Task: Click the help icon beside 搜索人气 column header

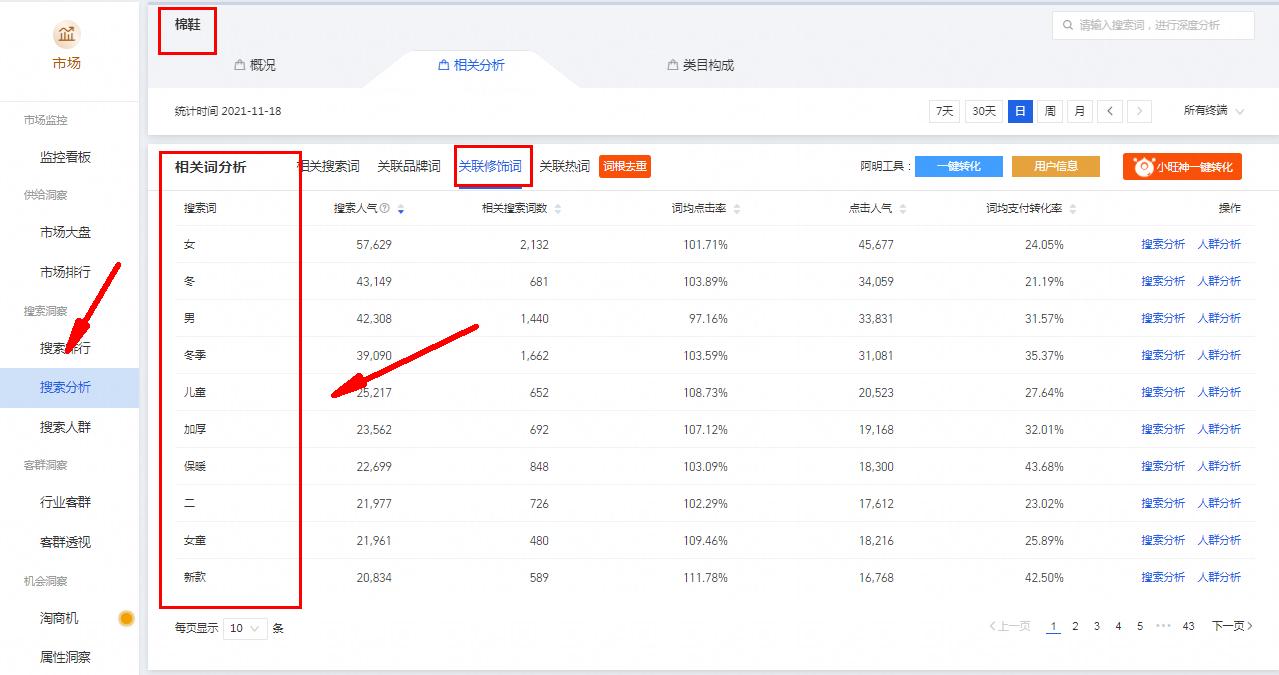Action: [386, 208]
